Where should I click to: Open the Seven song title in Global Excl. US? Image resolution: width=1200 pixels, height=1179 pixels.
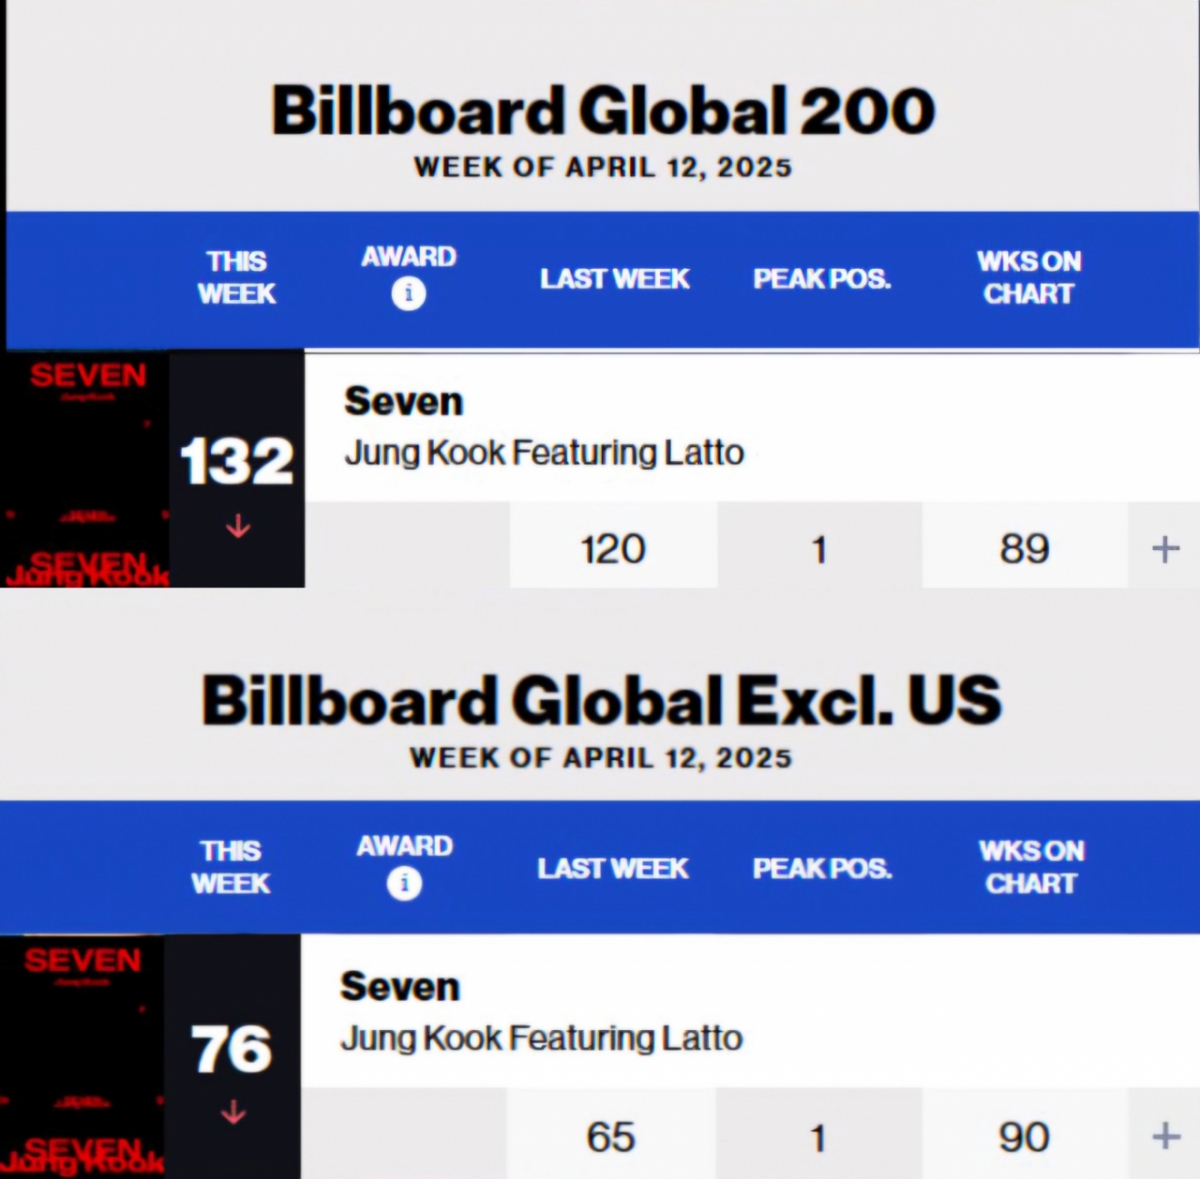coord(400,987)
